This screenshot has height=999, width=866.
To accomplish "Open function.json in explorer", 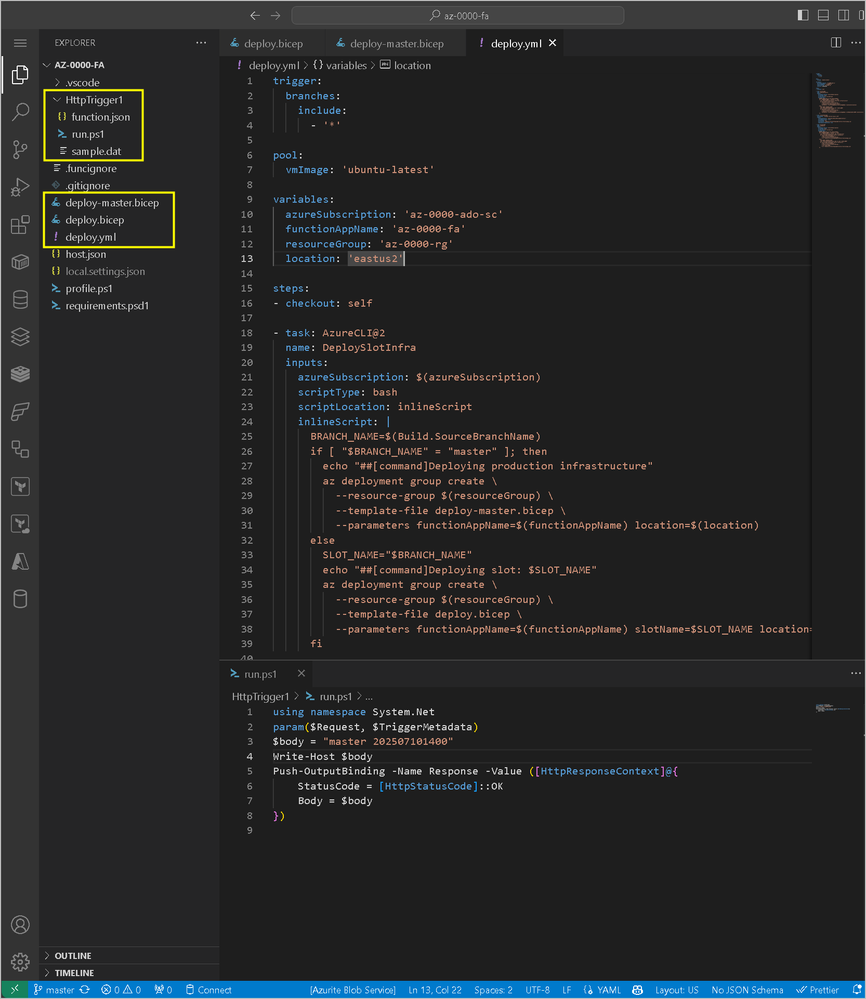I will click(x=100, y=117).
